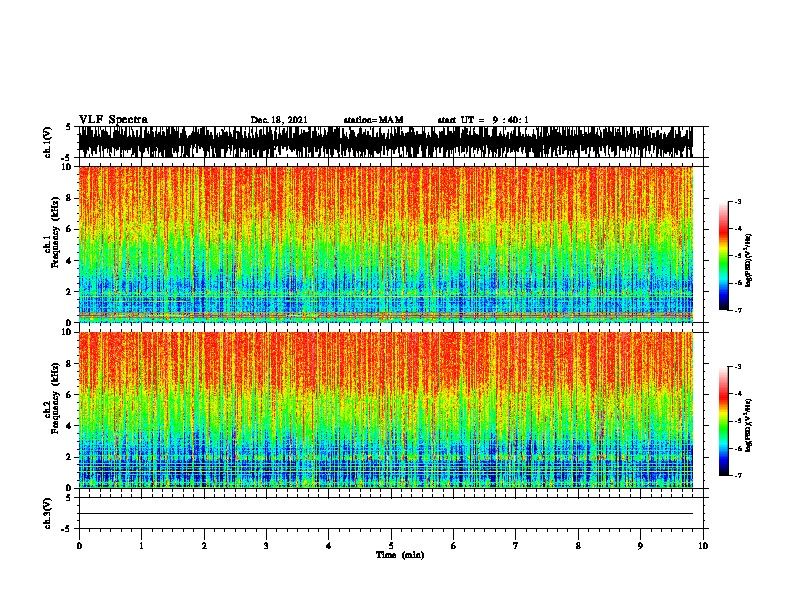
Task: Click the time axis tick label 2
Action: 204,545
